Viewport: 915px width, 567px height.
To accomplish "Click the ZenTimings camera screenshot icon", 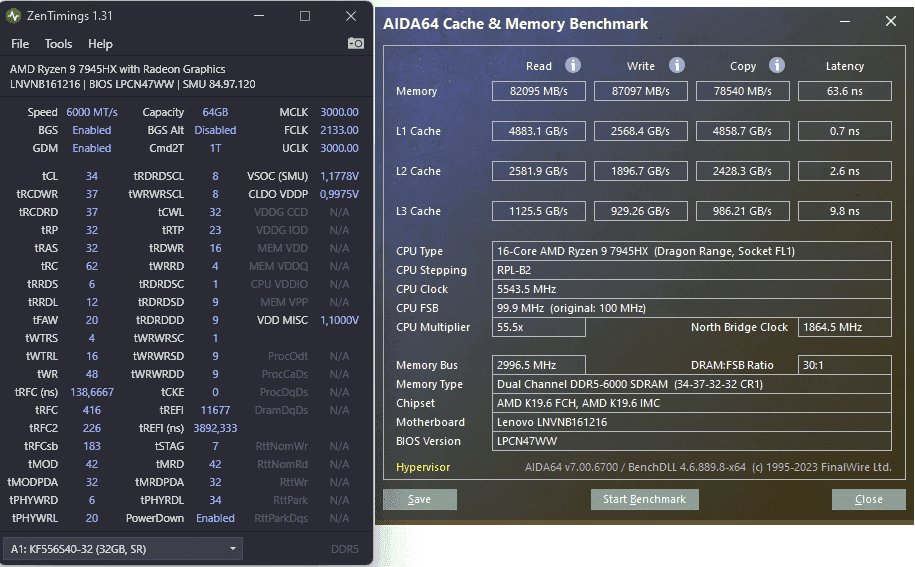I will click(x=355, y=44).
